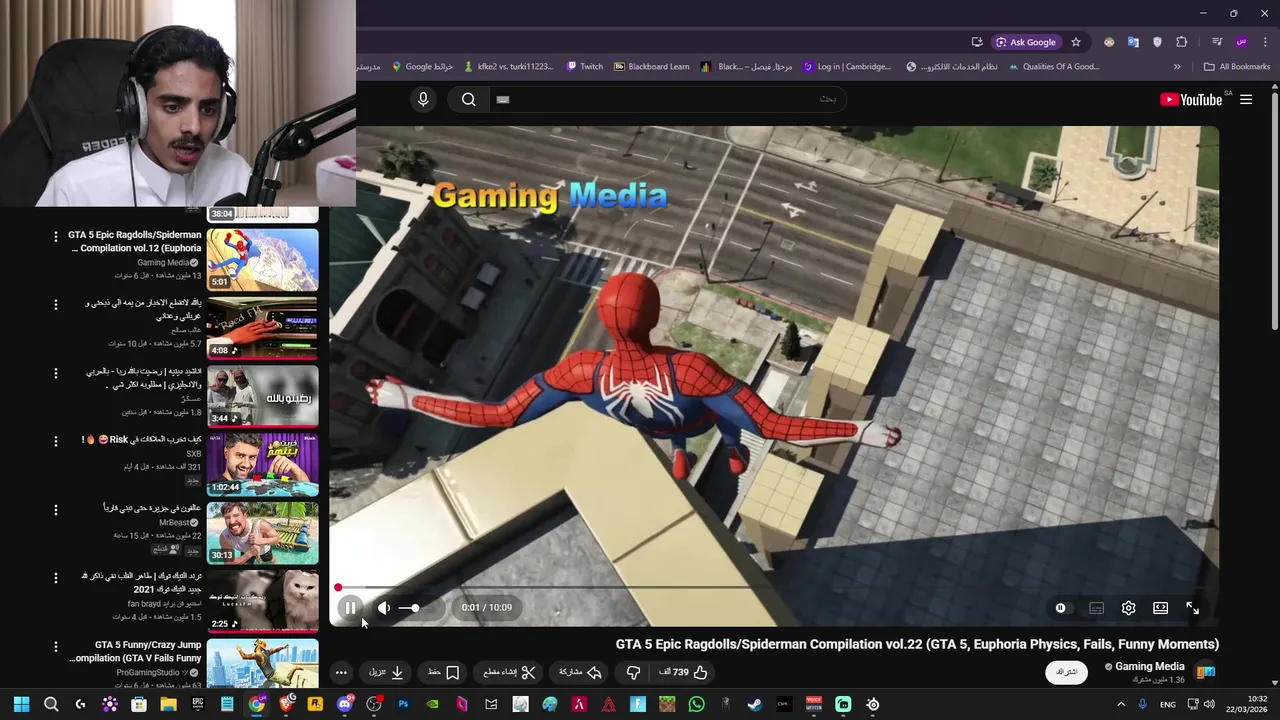Image resolution: width=1280 pixels, height=720 pixels.
Task: Open the Log in | Cambridge bookmark
Action: [847, 67]
